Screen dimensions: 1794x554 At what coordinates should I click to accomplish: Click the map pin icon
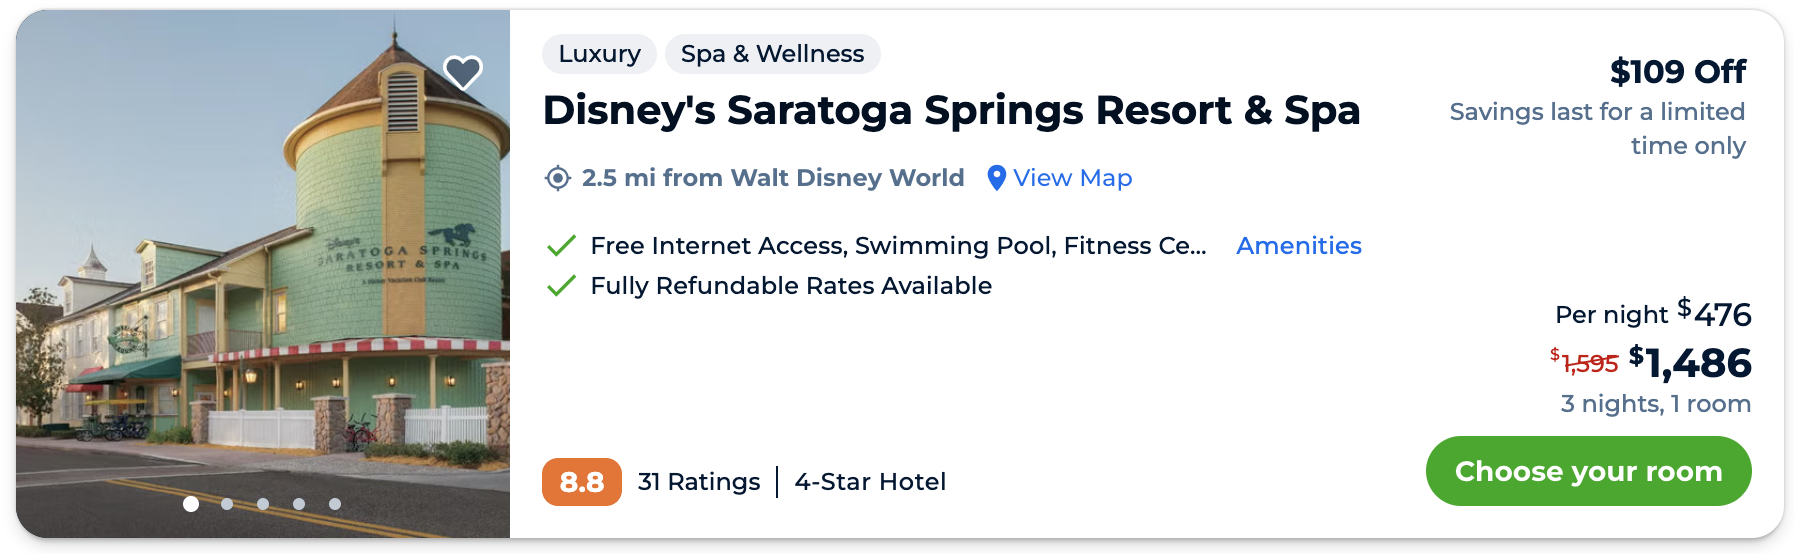coord(996,178)
